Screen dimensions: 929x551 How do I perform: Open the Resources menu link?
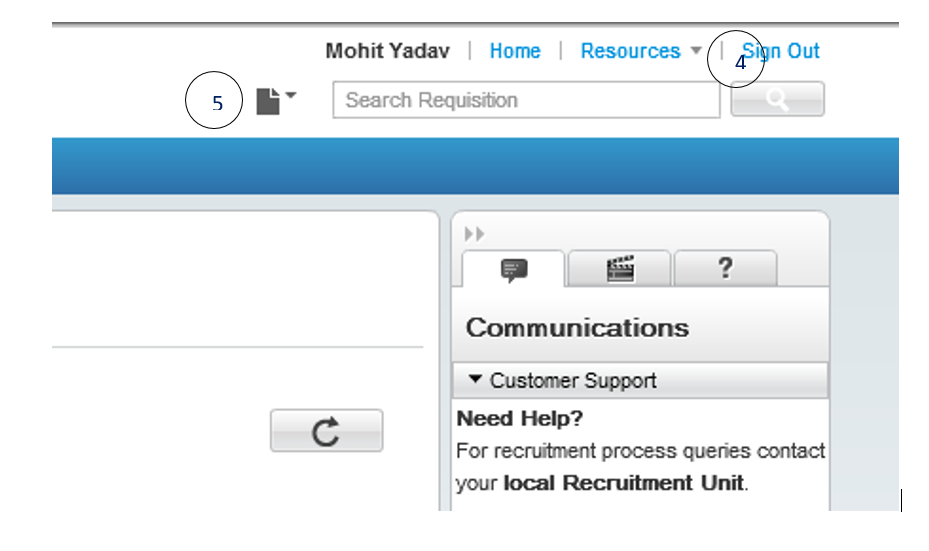(x=629, y=51)
